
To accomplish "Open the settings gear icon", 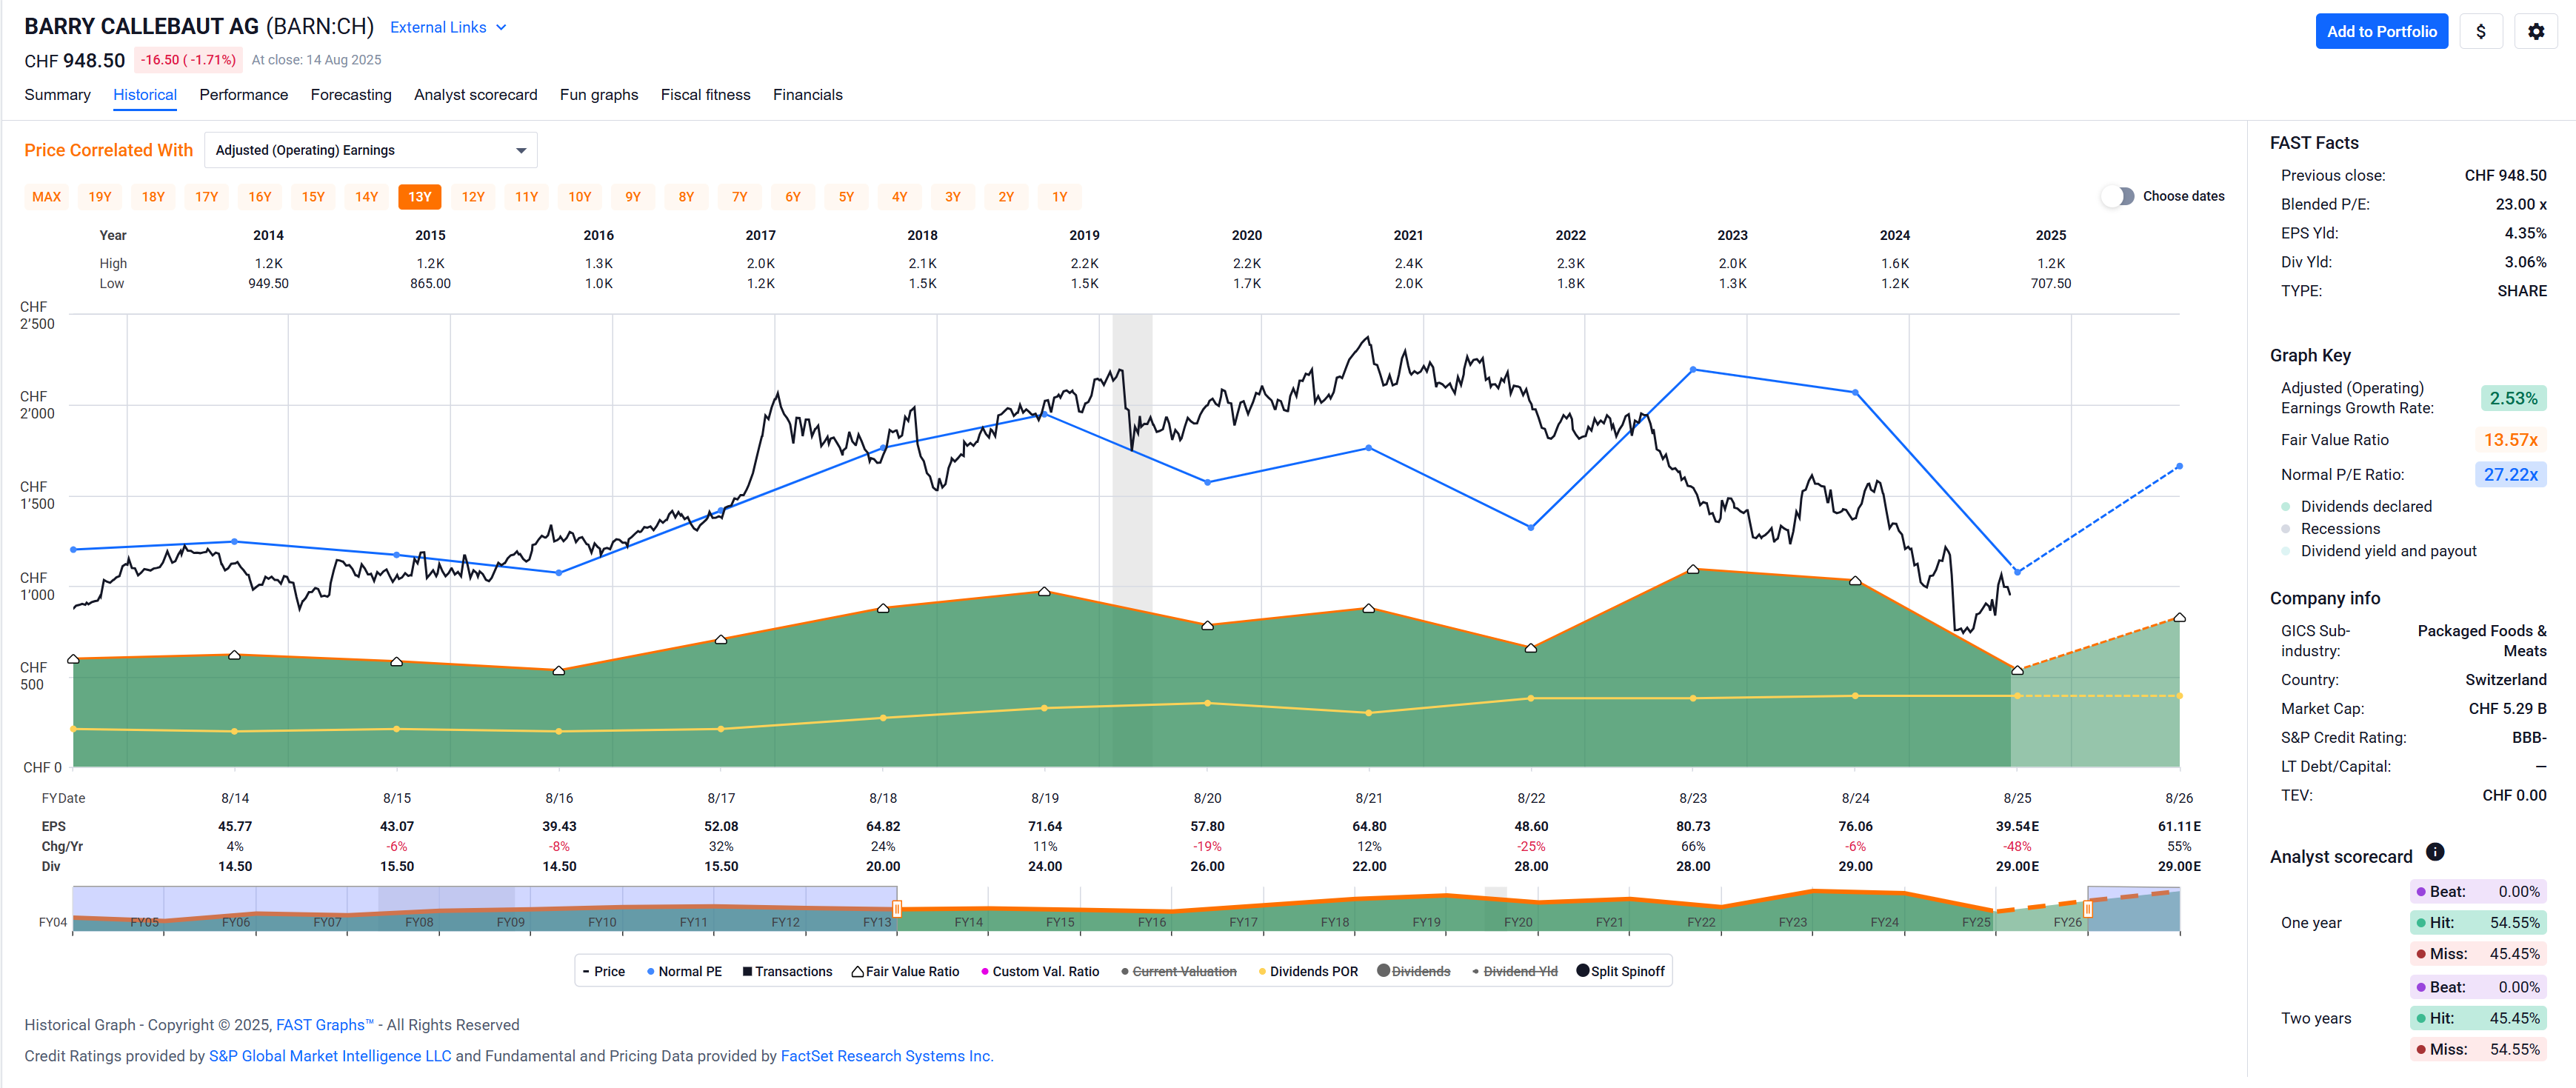I will click(2535, 31).
